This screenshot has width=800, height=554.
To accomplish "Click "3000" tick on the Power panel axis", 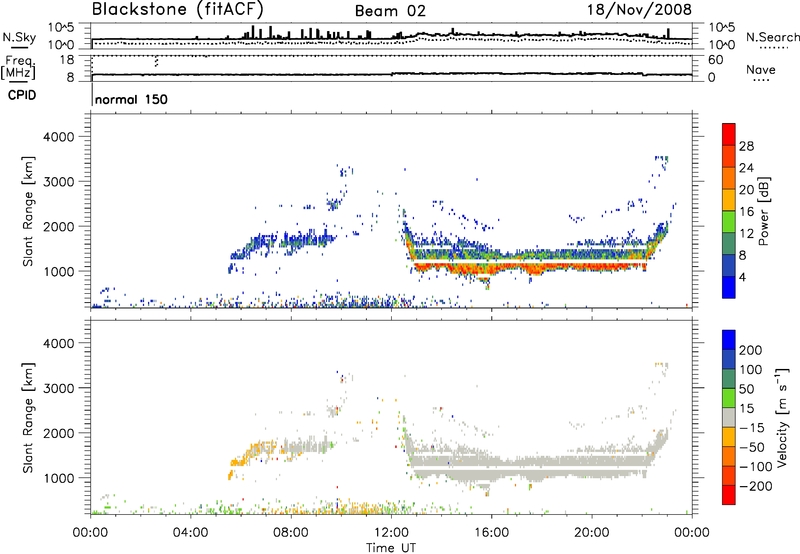I will [x=59, y=182].
